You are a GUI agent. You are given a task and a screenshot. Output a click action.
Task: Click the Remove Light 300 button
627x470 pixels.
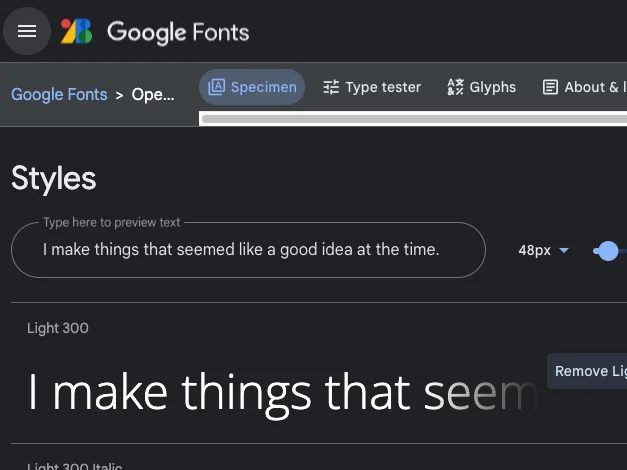pyautogui.click(x=587, y=371)
